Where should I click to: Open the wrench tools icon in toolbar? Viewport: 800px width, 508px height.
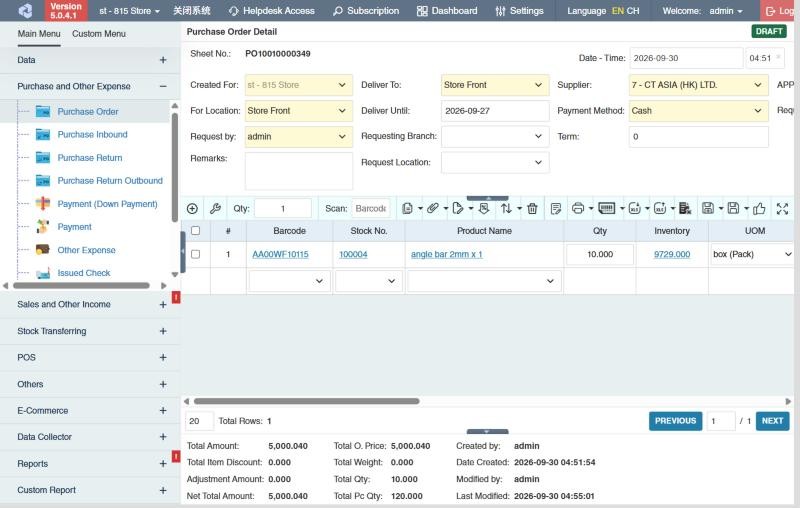click(x=215, y=209)
